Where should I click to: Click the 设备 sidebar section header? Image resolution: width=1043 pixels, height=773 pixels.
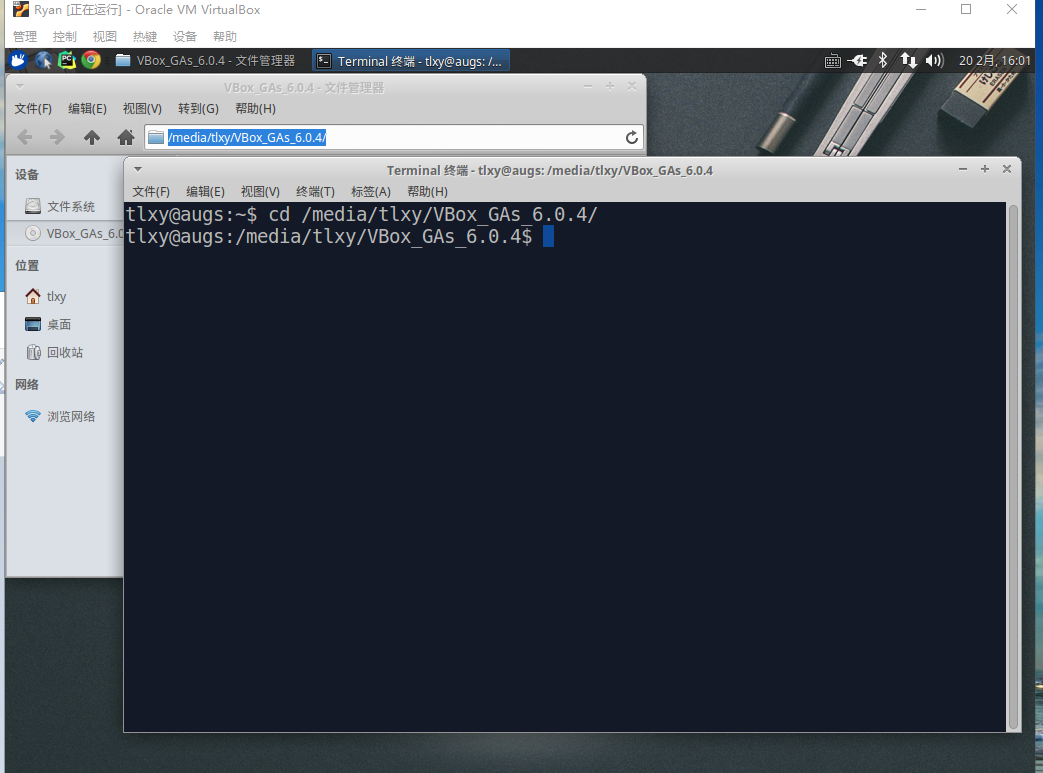[x=27, y=174]
